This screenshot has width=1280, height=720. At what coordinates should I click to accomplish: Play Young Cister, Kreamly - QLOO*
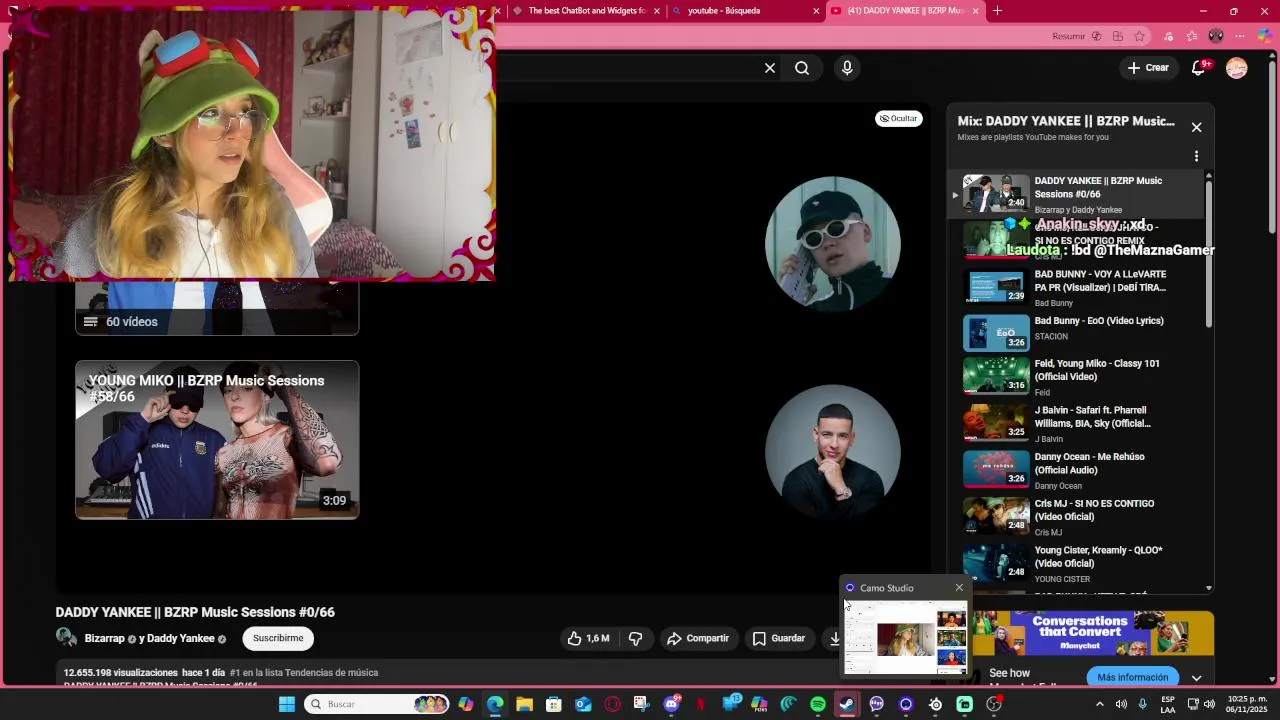[x=1076, y=566]
